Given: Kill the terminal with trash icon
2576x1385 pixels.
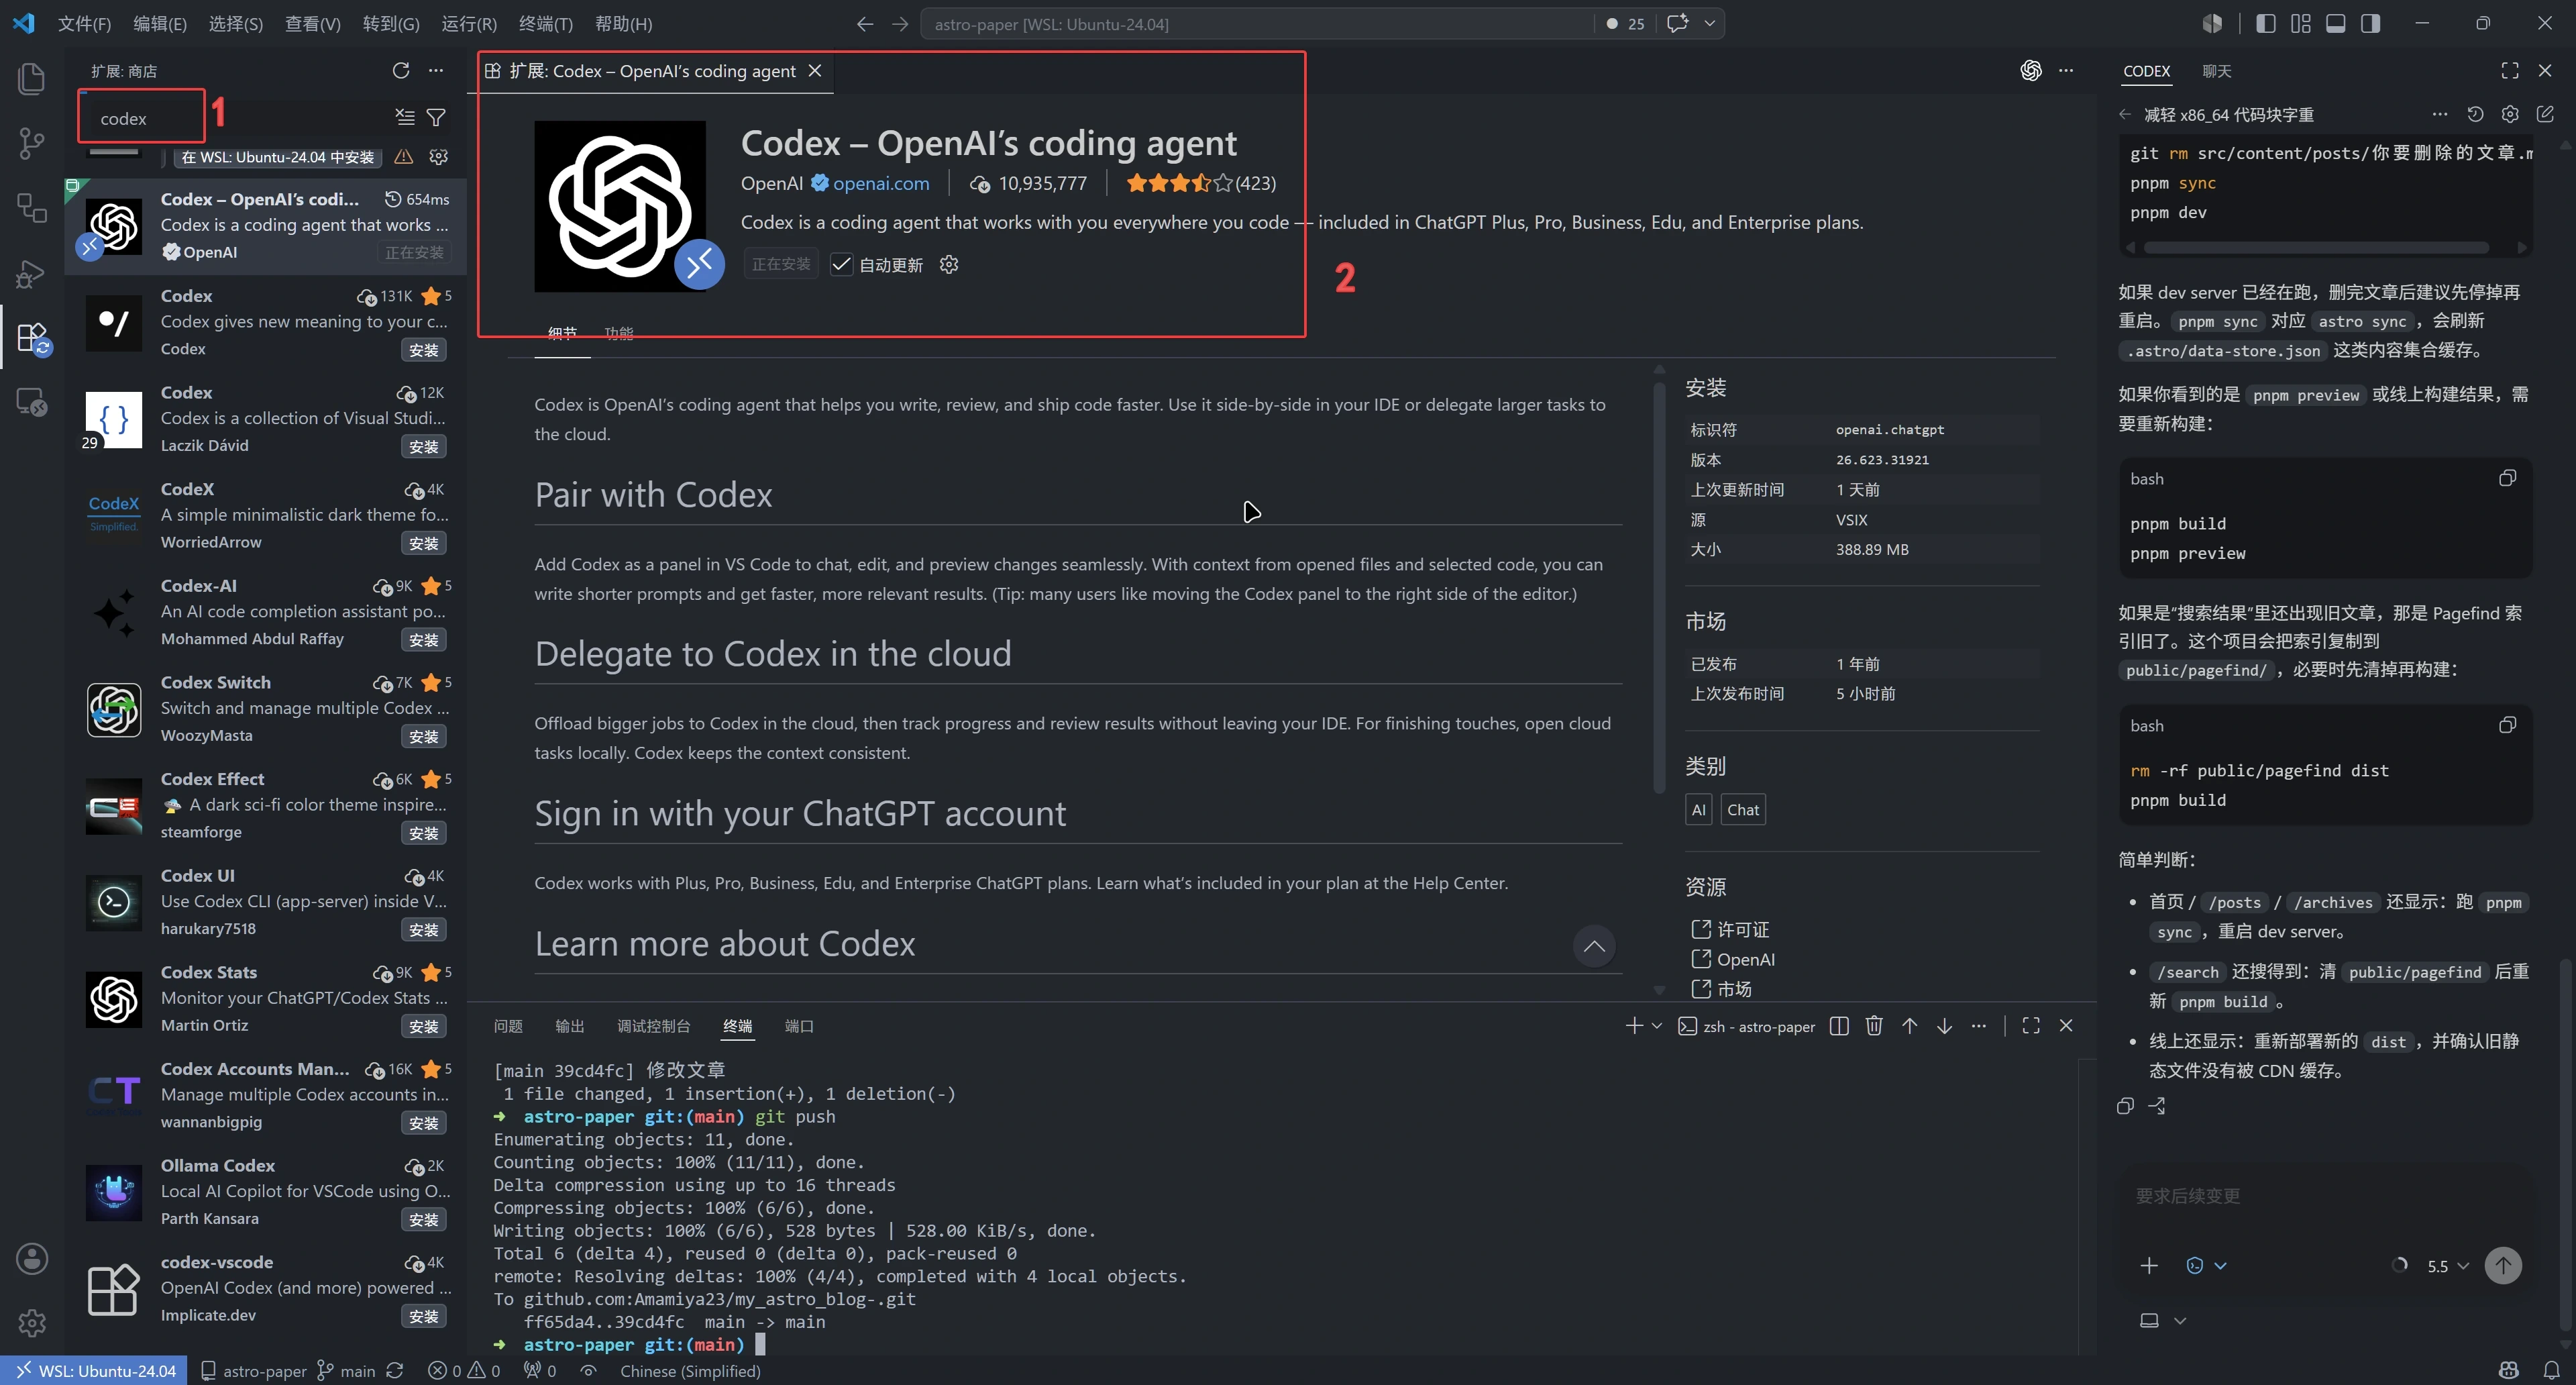Looking at the screenshot, I should click(1874, 1026).
